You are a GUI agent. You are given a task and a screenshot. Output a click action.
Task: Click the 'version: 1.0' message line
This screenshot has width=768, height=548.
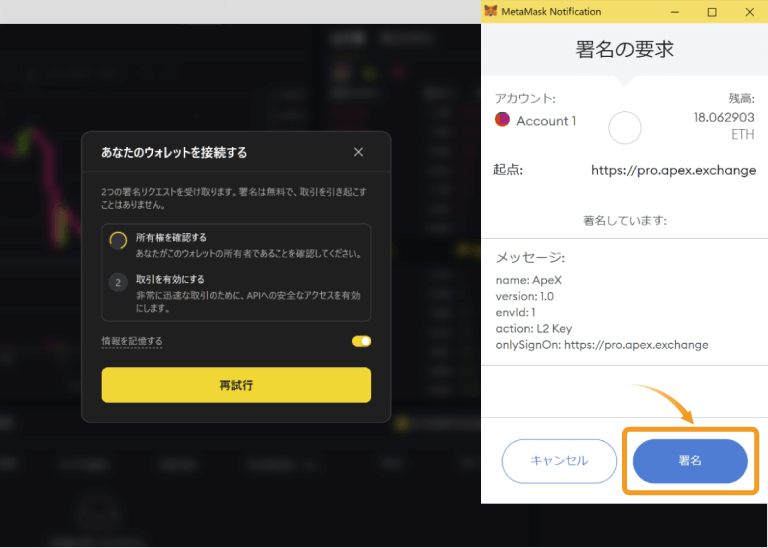tap(525, 296)
